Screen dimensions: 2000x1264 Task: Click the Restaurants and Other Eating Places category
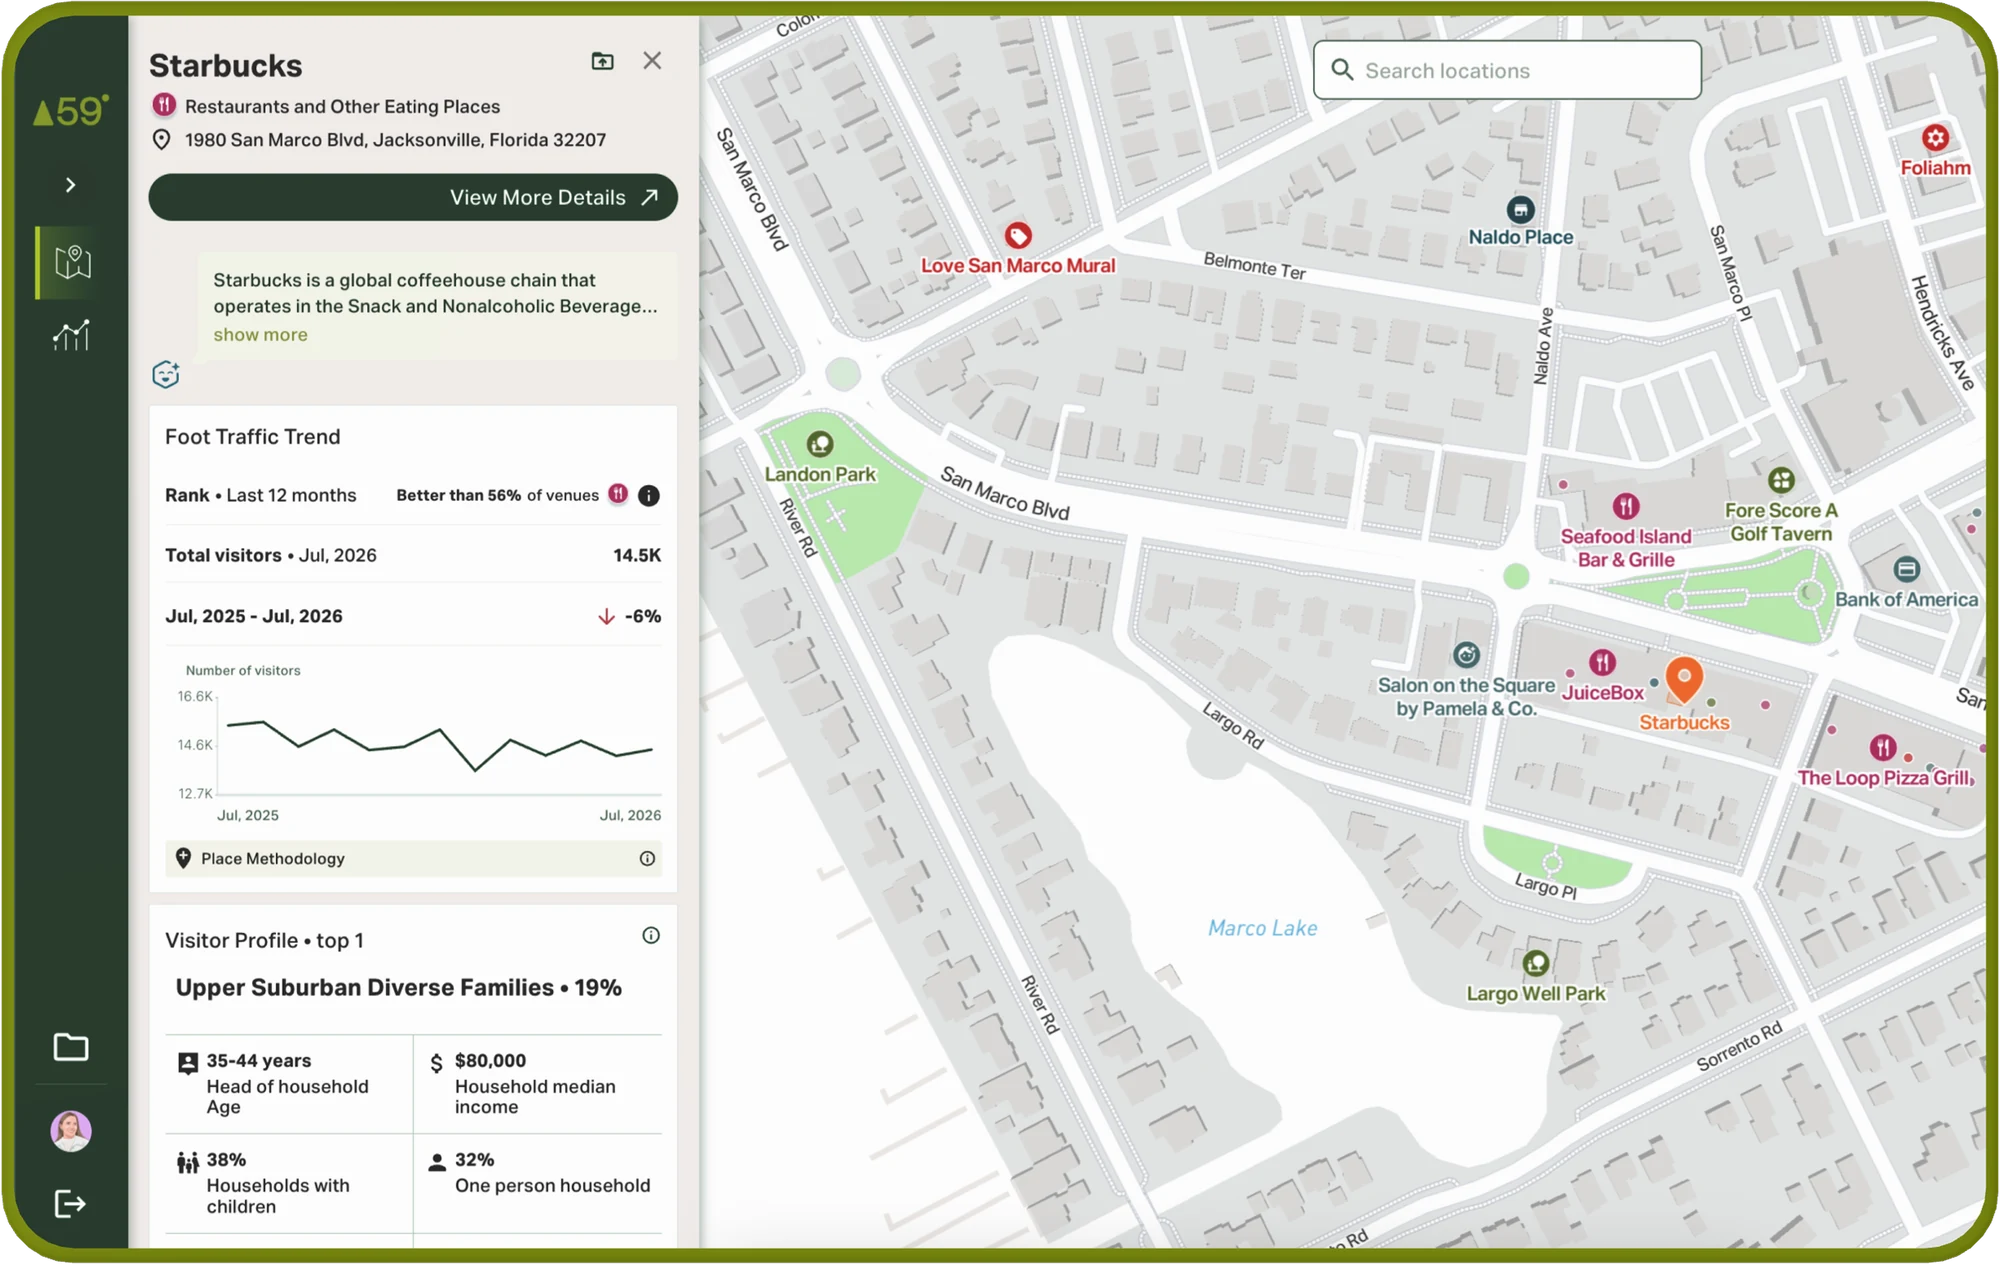pos(342,106)
